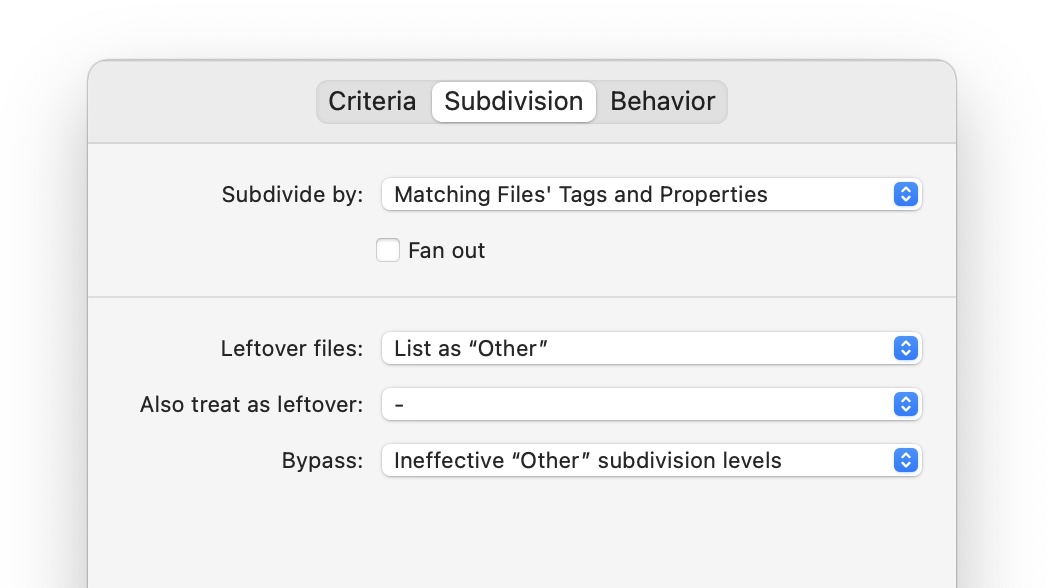Check the box next to Fan out

388,250
